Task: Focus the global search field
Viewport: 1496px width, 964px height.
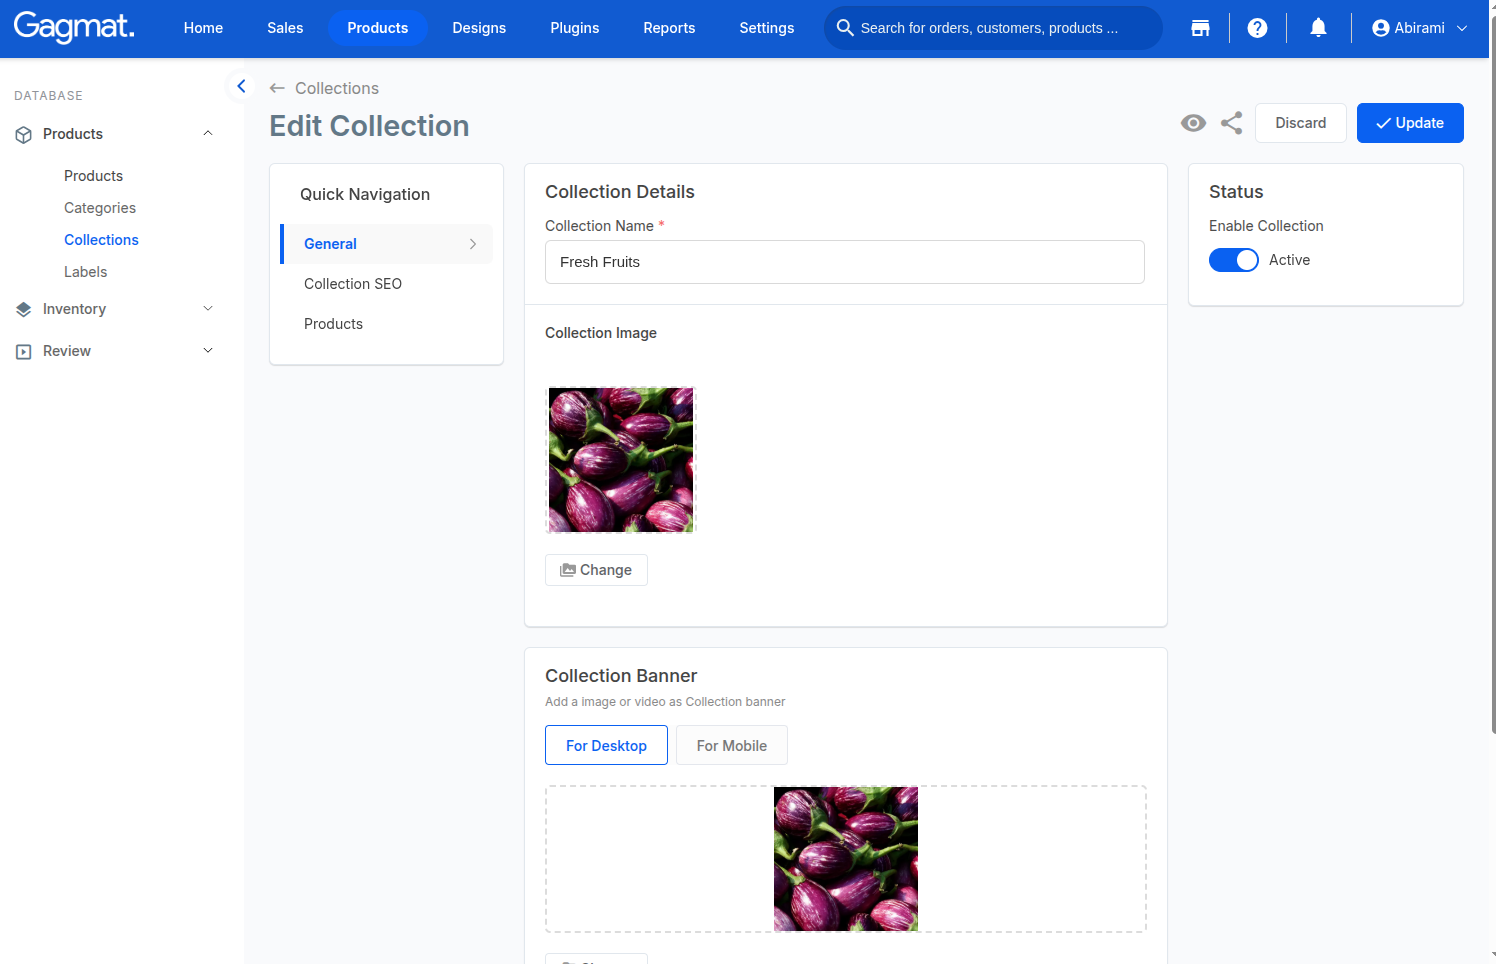Action: point(993,28)
